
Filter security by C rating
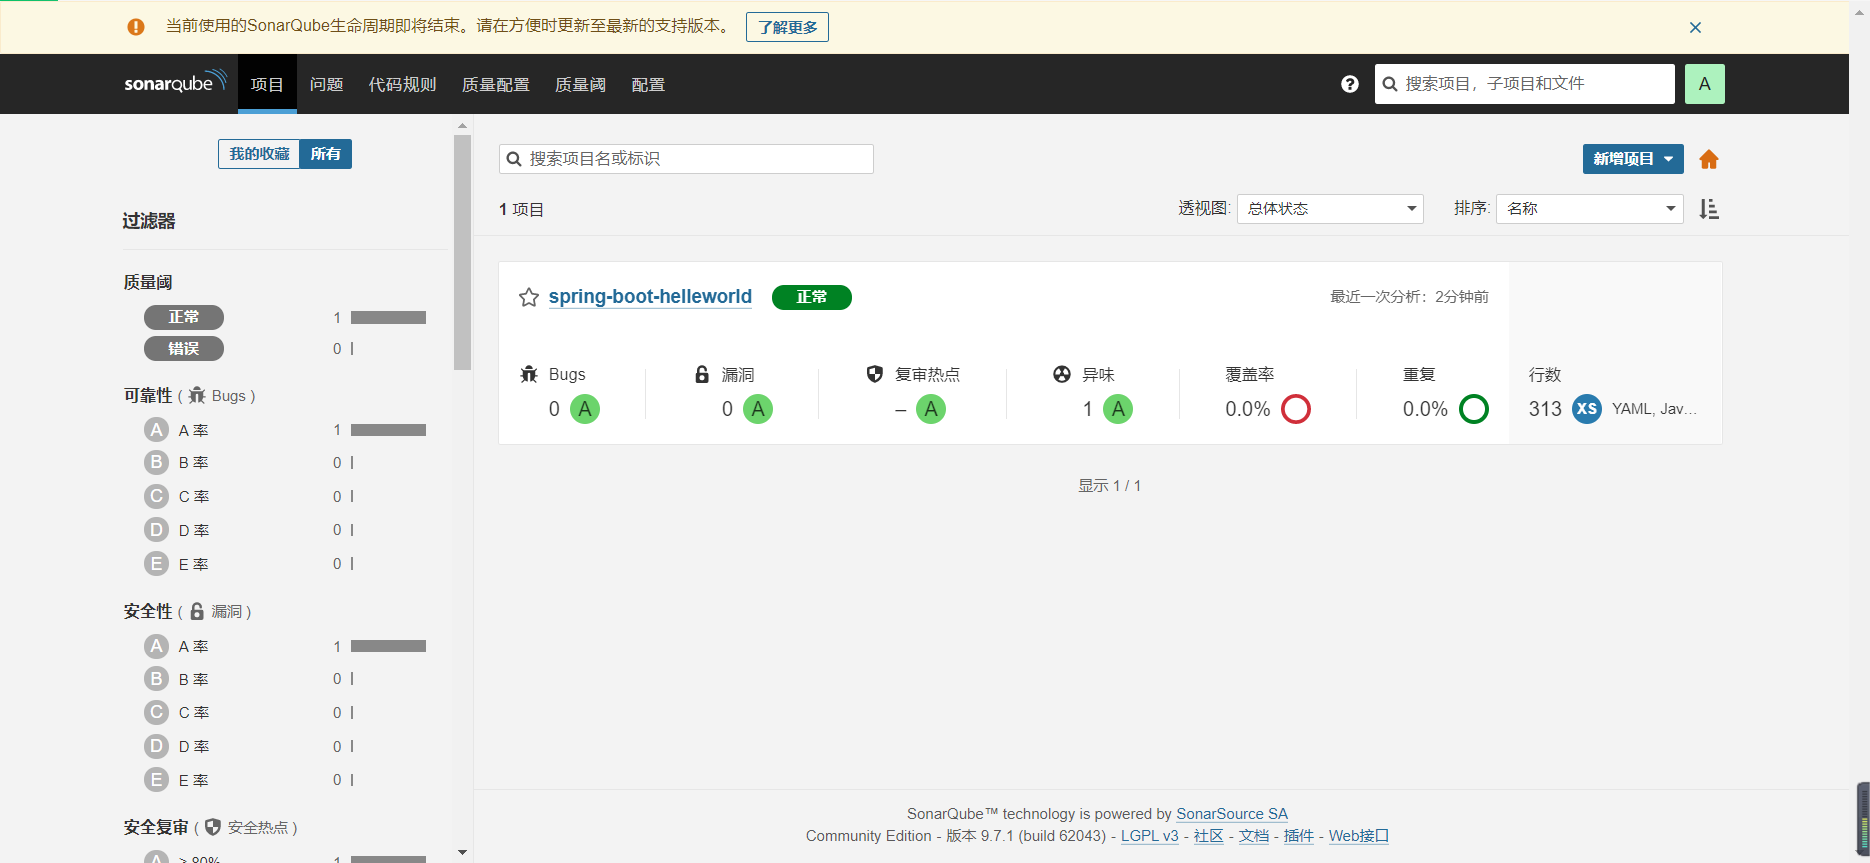285,713
